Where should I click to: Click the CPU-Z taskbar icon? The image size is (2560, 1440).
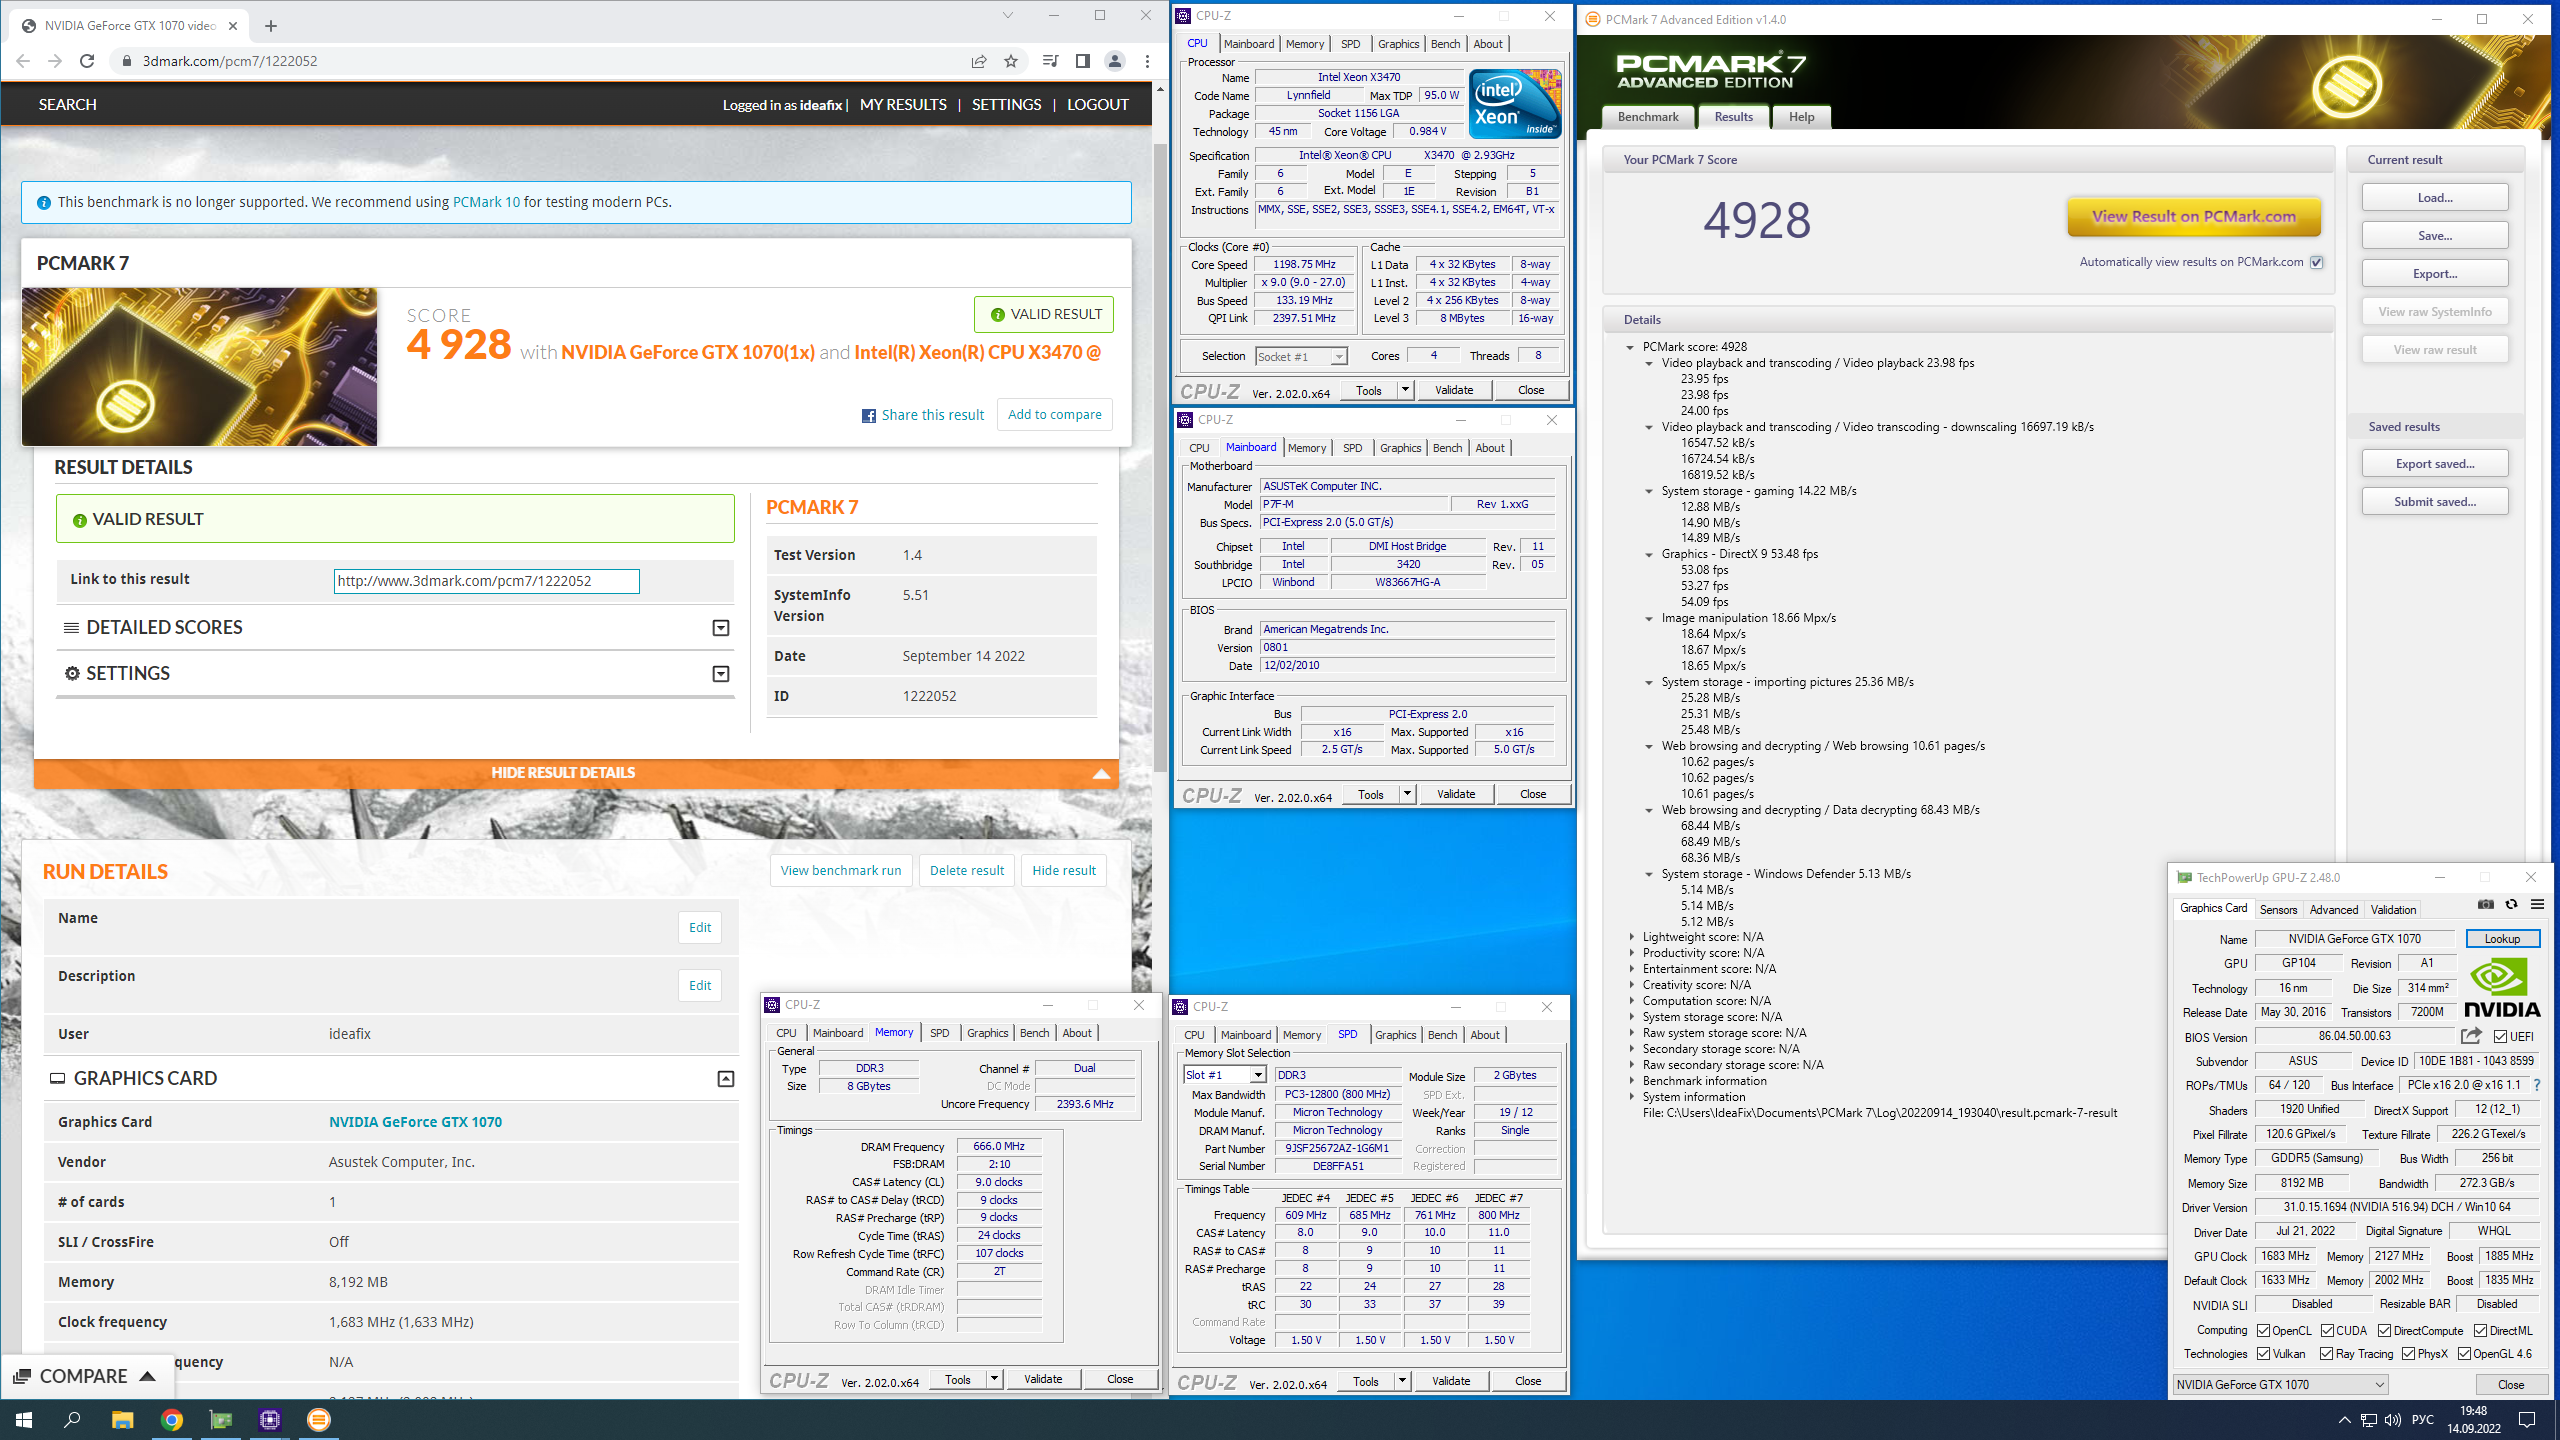pyautogui.click(x=269, y=1420)
